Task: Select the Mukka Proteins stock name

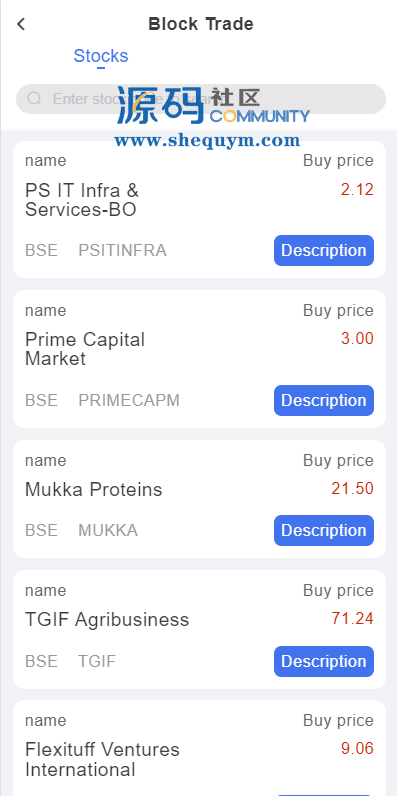Action: coord(93,489)
